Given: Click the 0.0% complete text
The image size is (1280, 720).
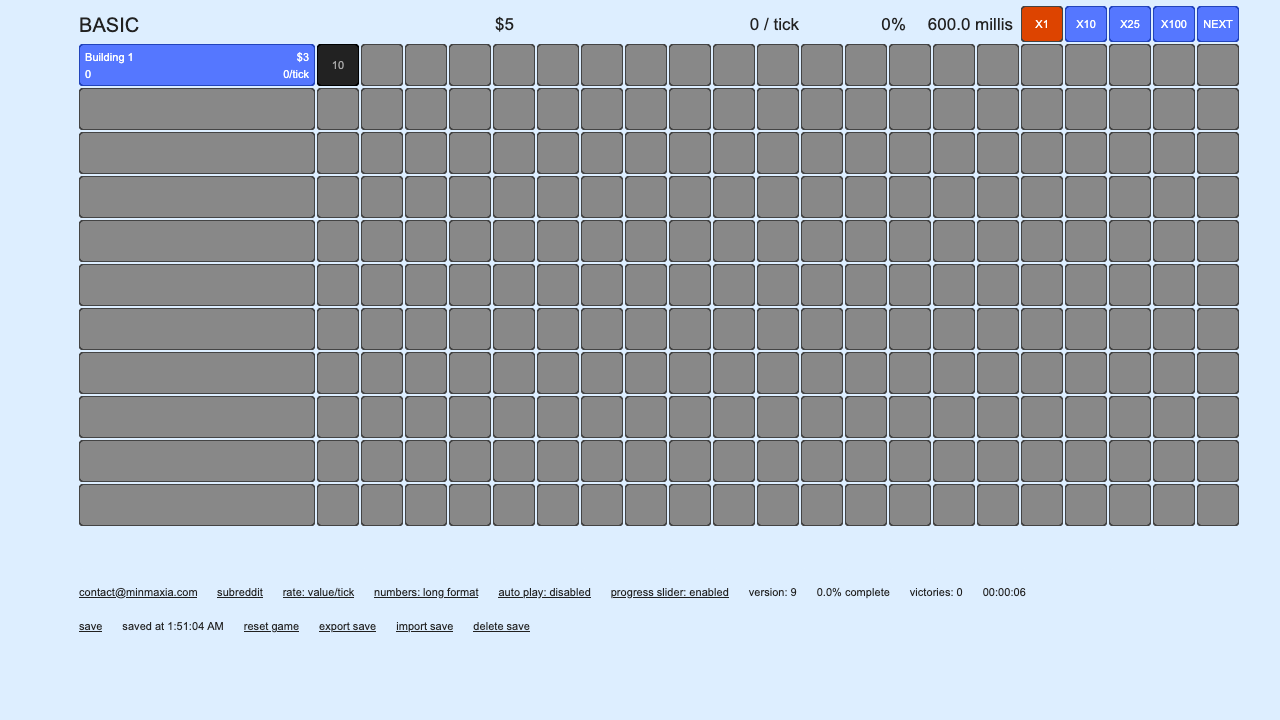Looking at the screenshot, I should tap(853, 592).
